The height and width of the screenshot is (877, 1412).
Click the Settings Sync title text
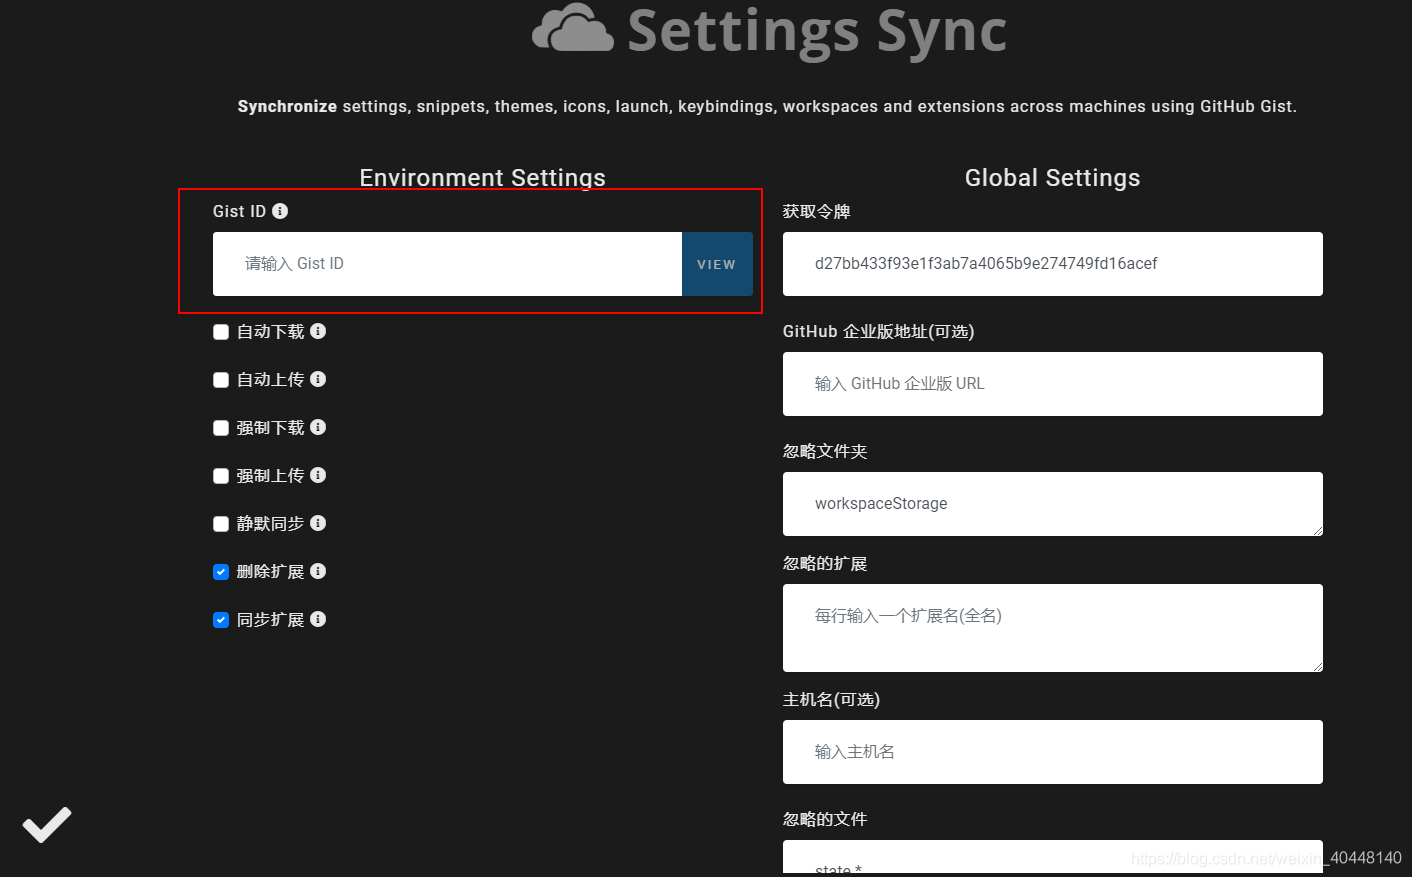tap(817, 30)
